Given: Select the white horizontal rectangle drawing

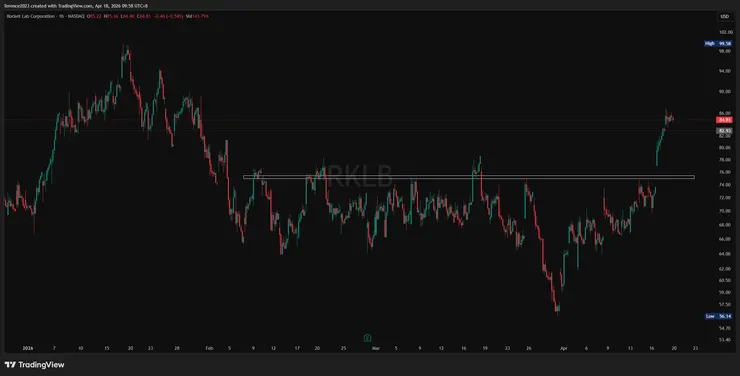Looking at the screenshot, I should (469, 177).
